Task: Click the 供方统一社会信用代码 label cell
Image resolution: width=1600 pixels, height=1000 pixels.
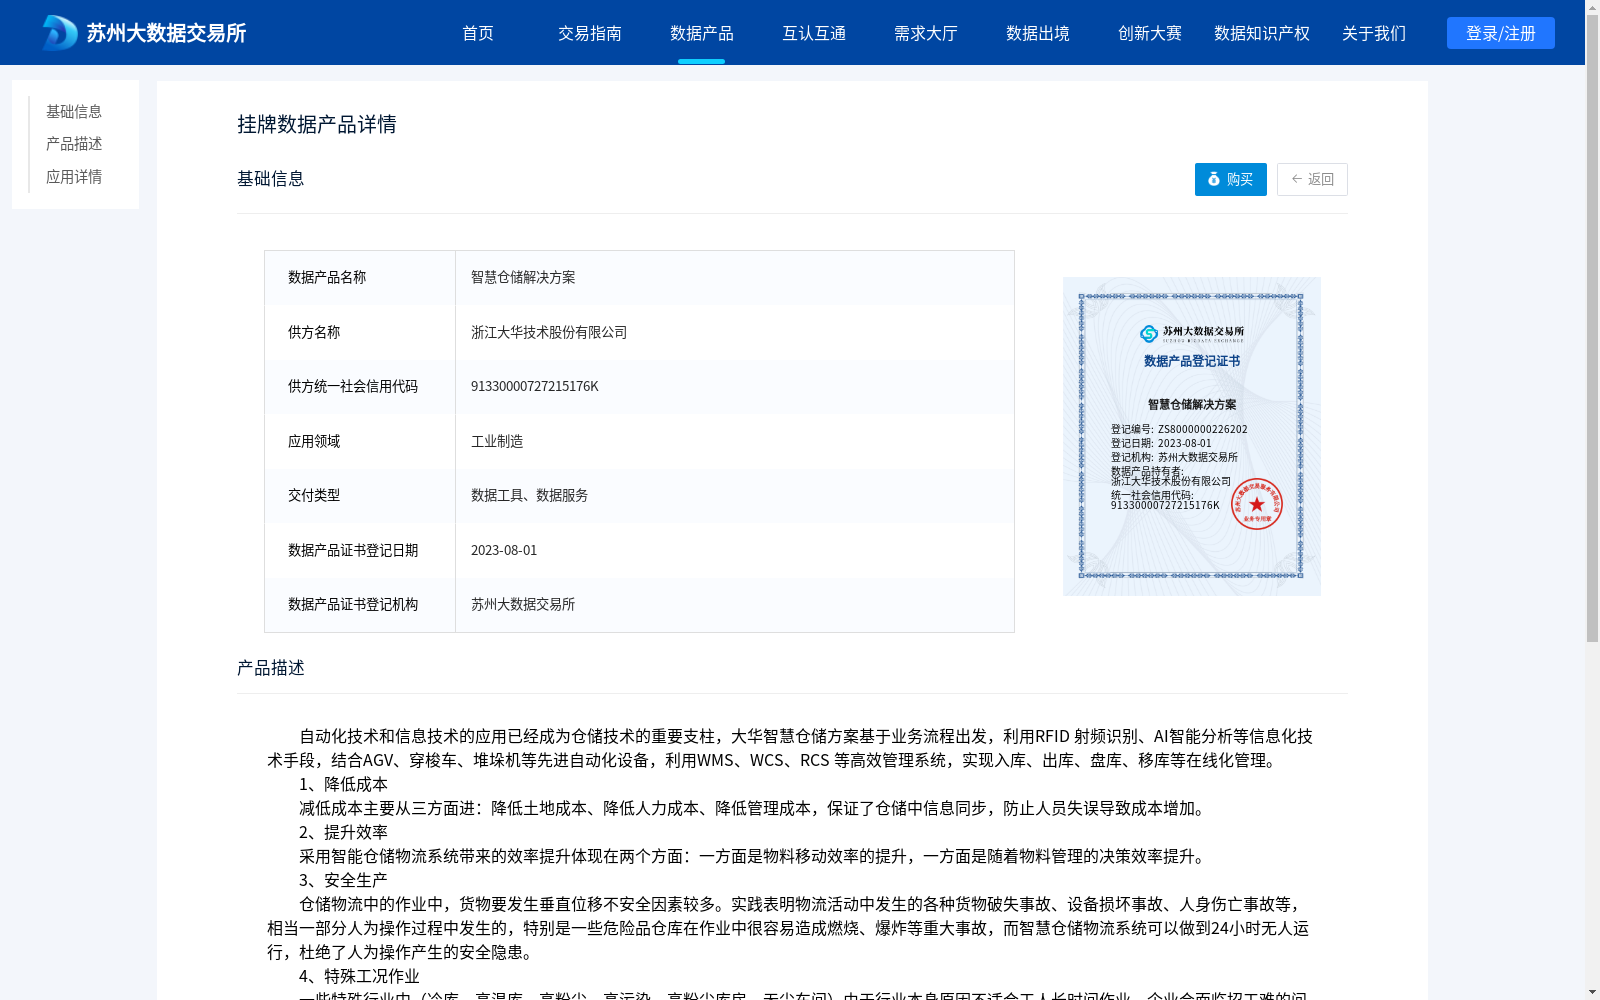Action: (360, 386)
